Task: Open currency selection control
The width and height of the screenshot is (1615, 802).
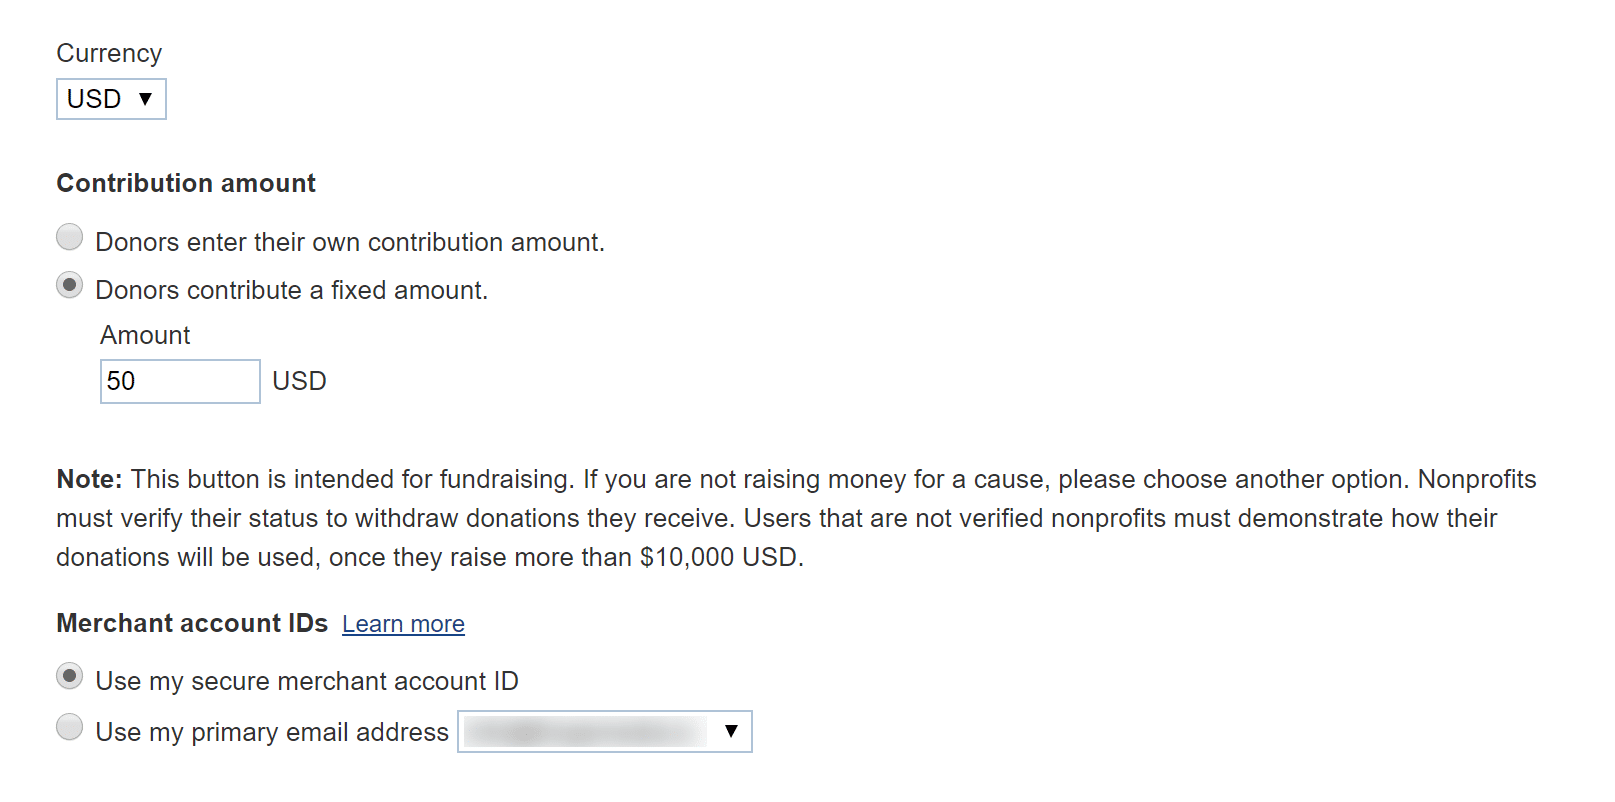Action: (110, 99)
